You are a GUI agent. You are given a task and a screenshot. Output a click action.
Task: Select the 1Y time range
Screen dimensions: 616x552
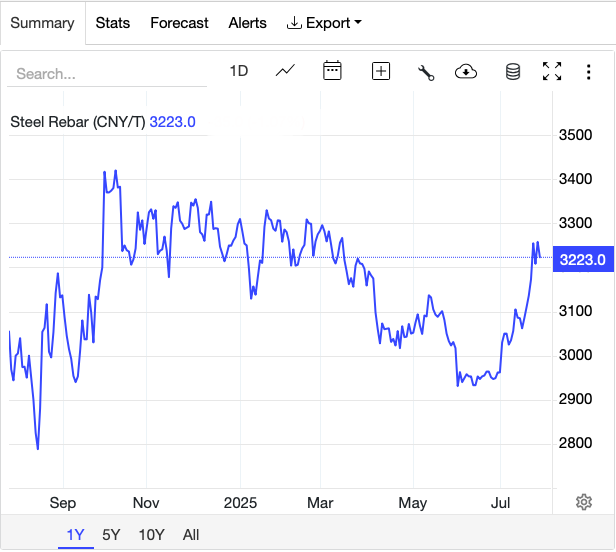coord(75,535)
